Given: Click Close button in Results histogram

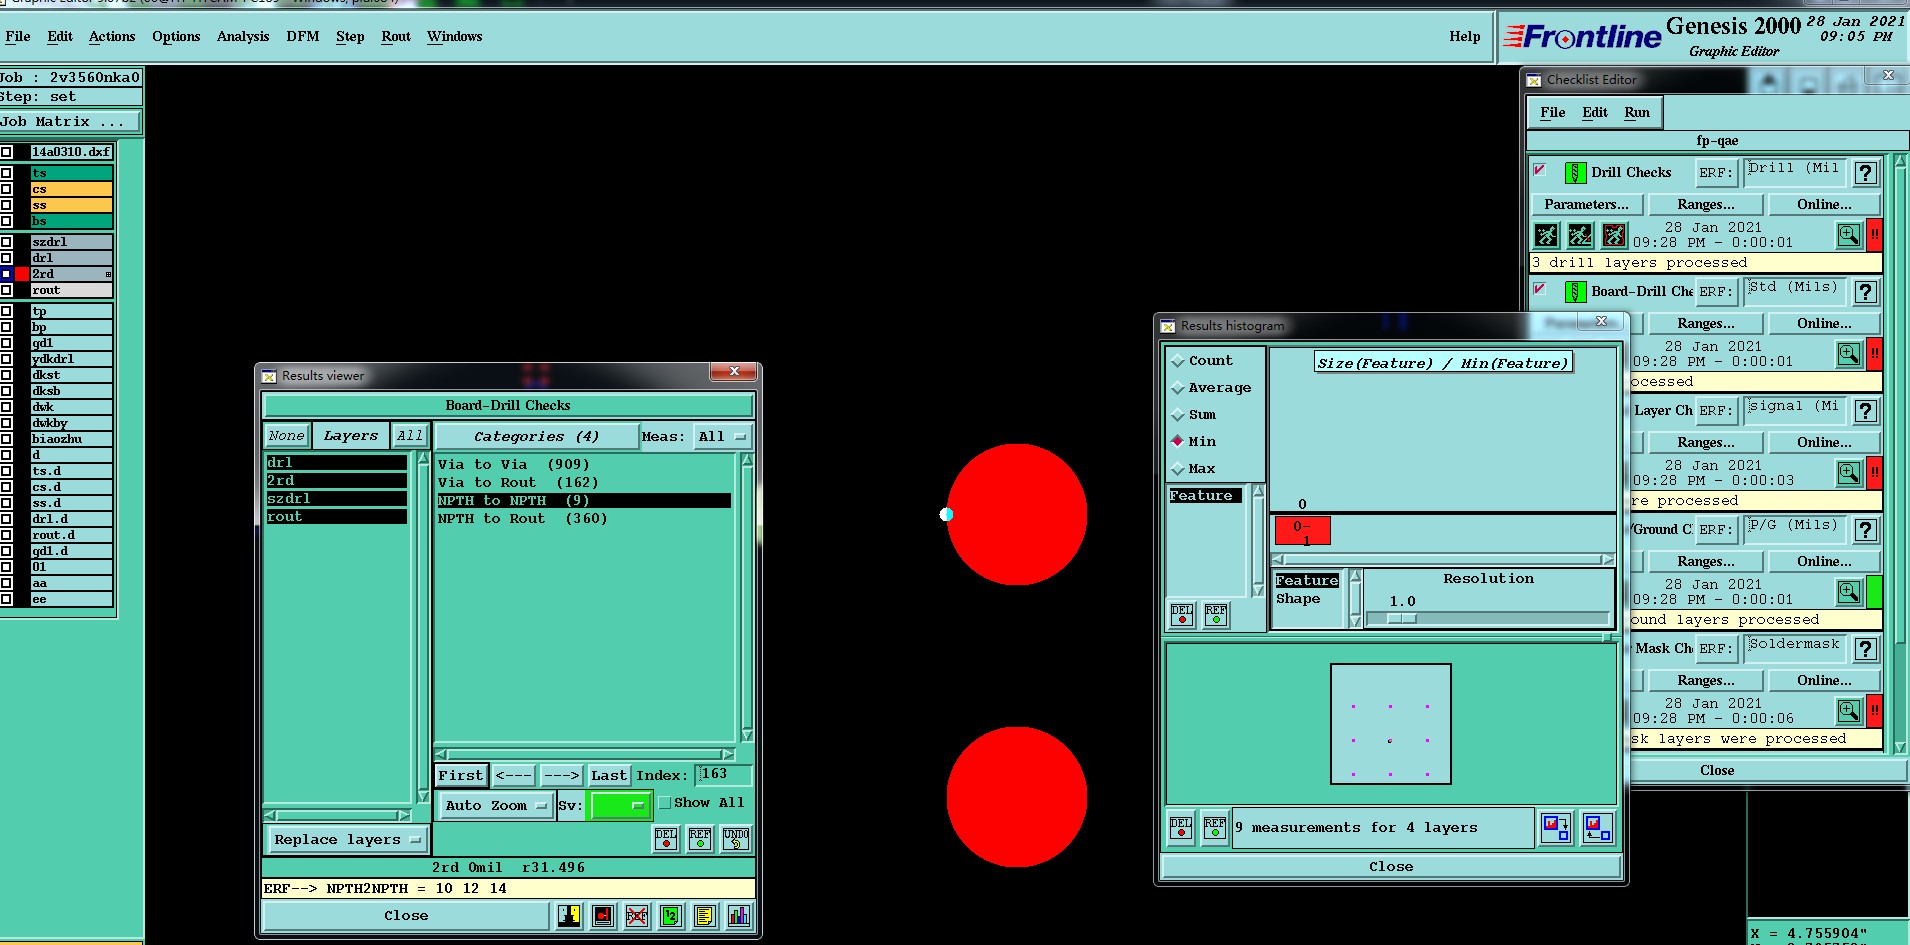Looking at the screenshot, I should coord(1391,867).
